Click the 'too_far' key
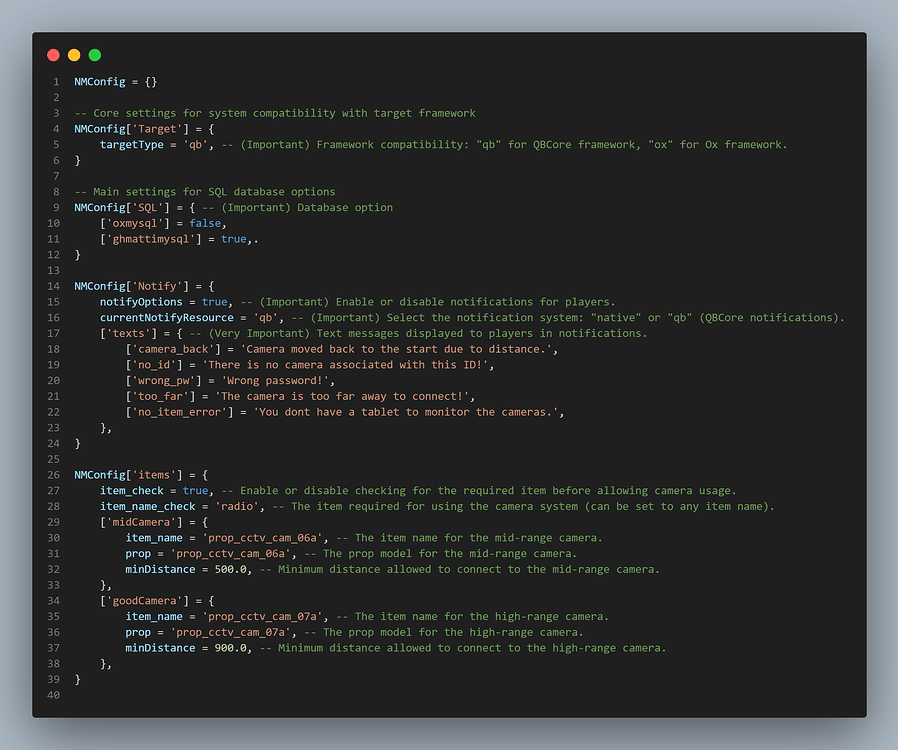 point(160,396)
